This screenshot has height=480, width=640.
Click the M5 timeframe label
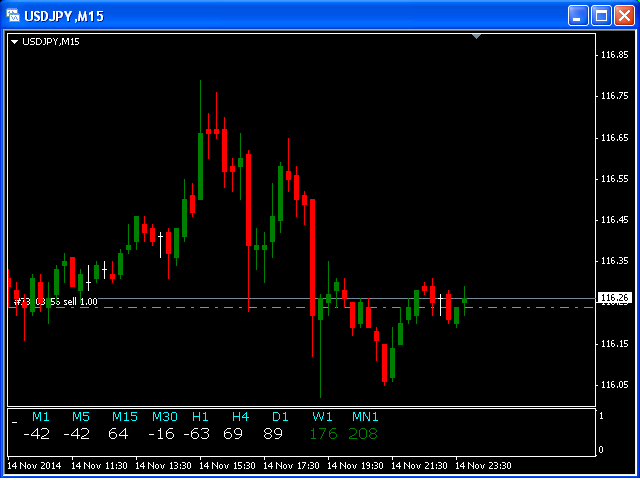81,417
